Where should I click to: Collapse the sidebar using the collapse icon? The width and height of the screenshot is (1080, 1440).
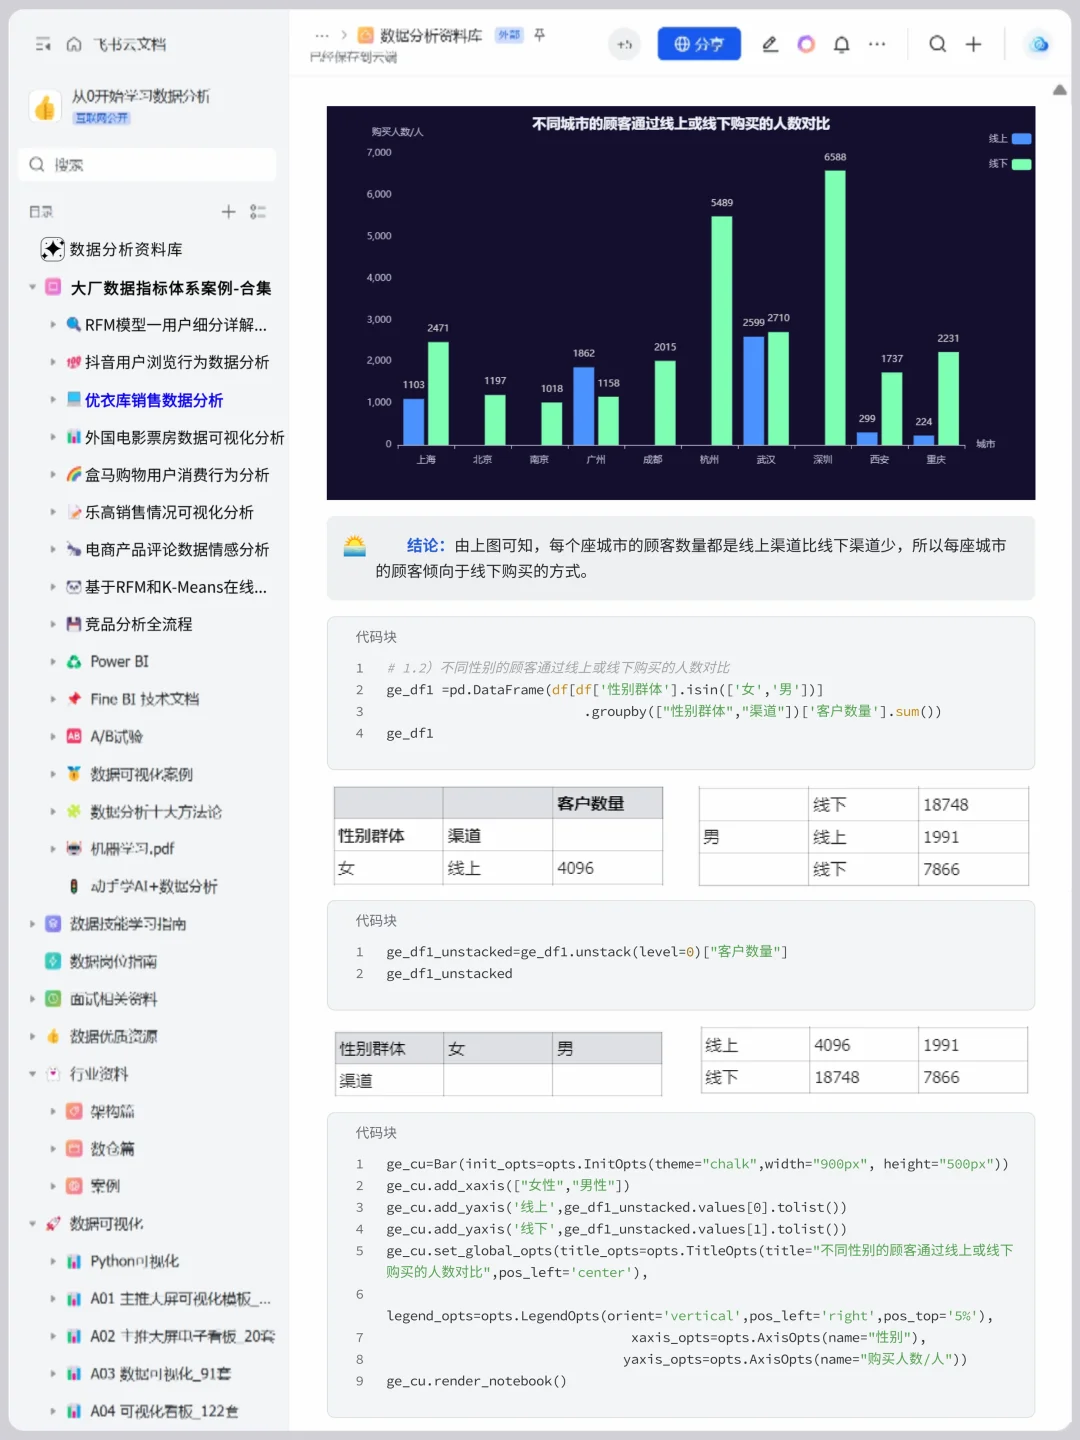pyautogui.click(x=41, y=44)
